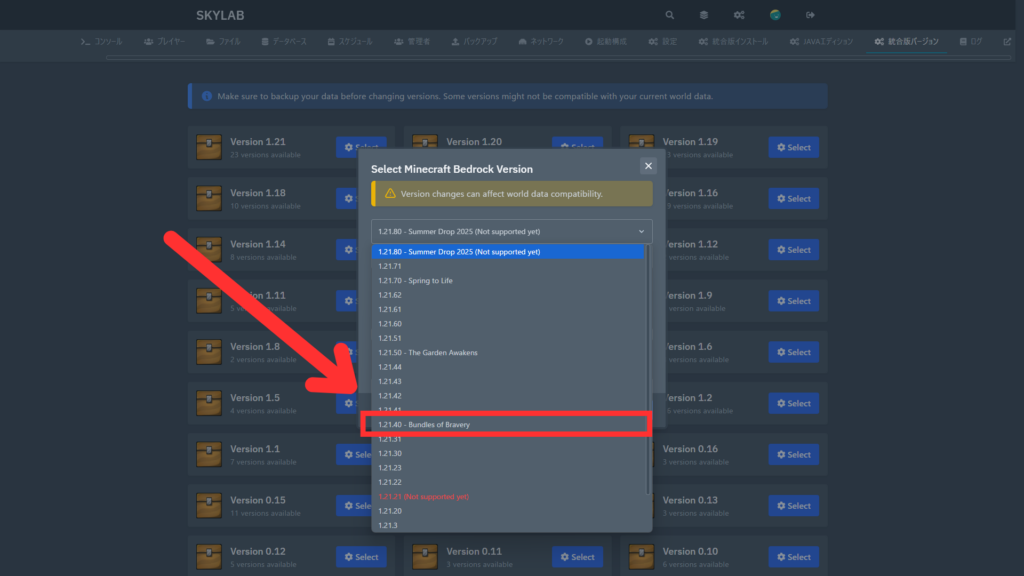The image size is (1024, 576).
Task: Open the コンソール tab
Action: pos(102,42)
